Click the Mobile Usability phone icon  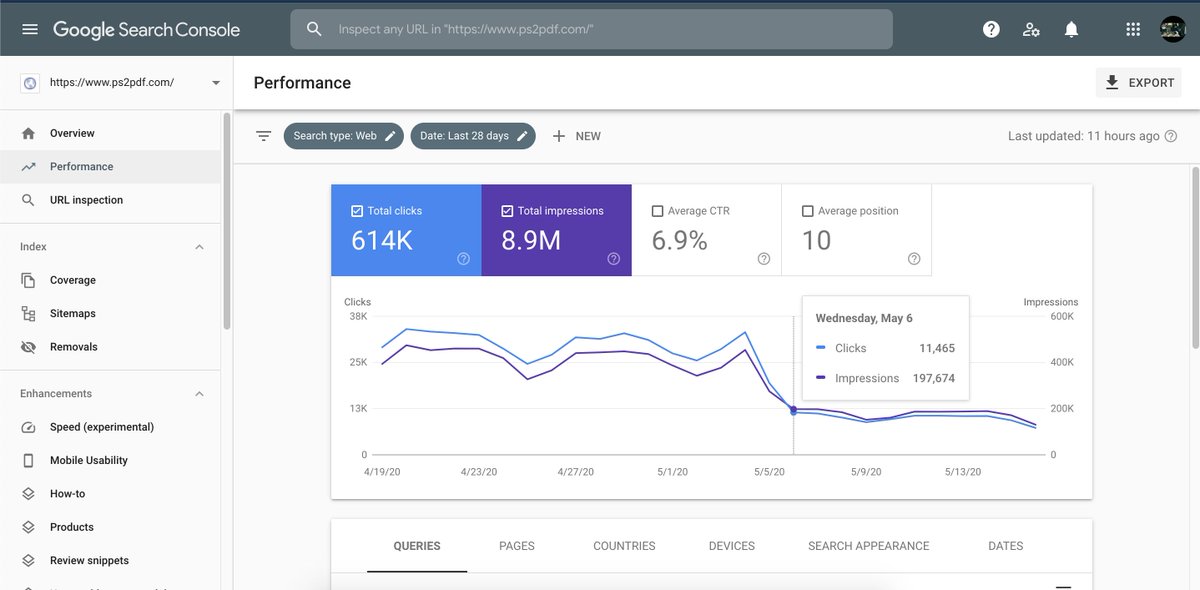click(x=29, y=460)
